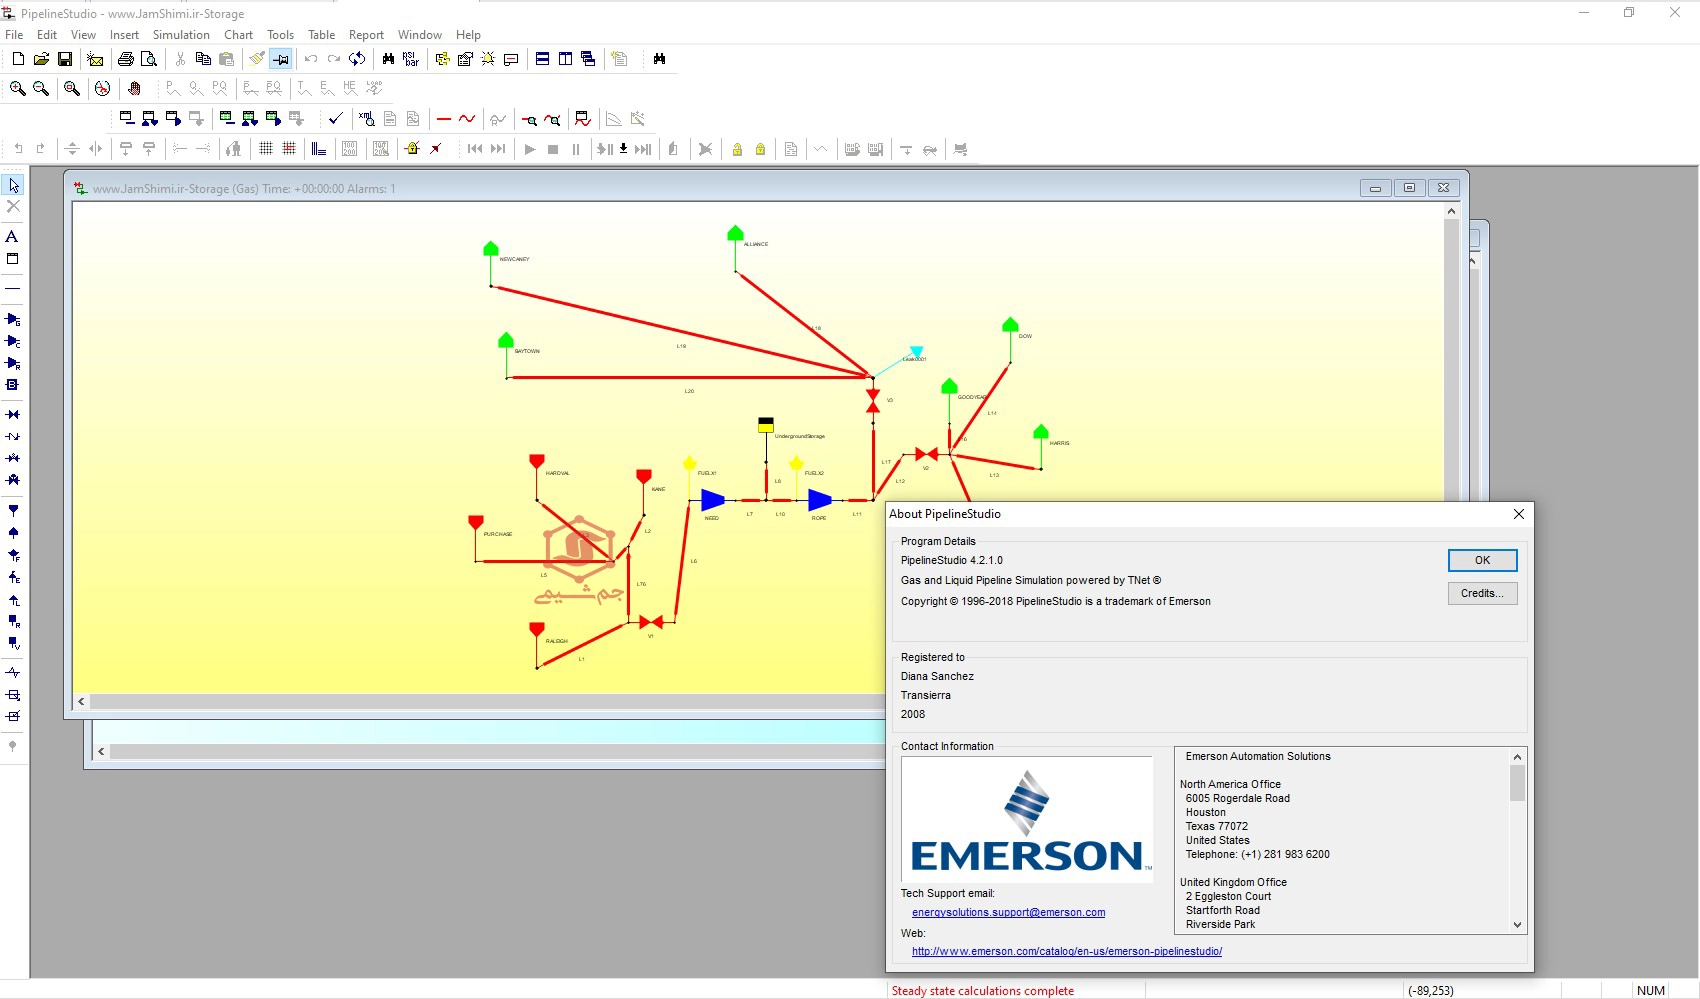Select the red curved line icon
Image resolution: width=1700 pixels, height=999 pixels.
[467, 119]
